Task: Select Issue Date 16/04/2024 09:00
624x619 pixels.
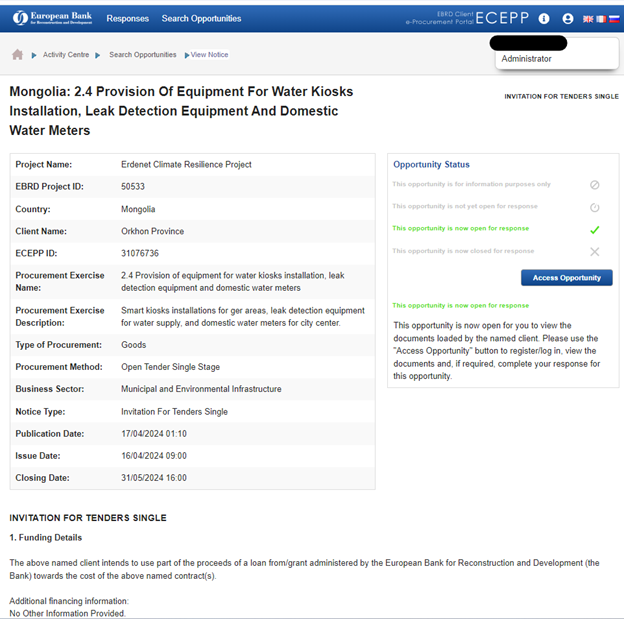Action: [x=154, y=456]
